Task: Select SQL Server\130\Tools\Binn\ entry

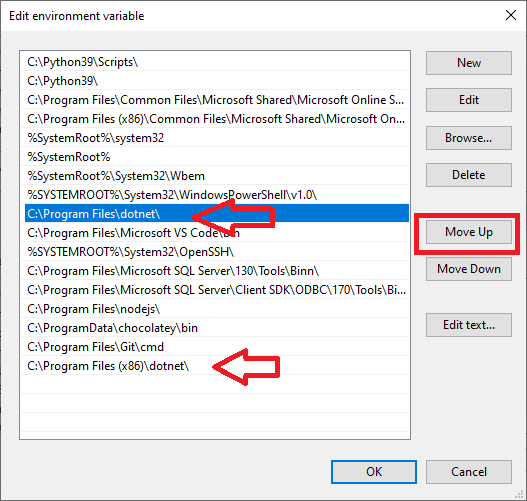Action: click(215, 270)
